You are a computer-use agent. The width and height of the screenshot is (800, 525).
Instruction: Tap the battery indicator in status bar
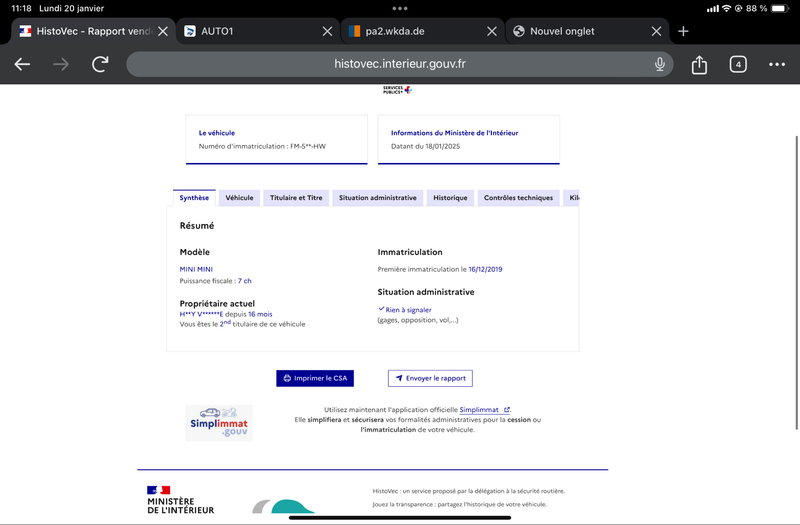[780, 8]
